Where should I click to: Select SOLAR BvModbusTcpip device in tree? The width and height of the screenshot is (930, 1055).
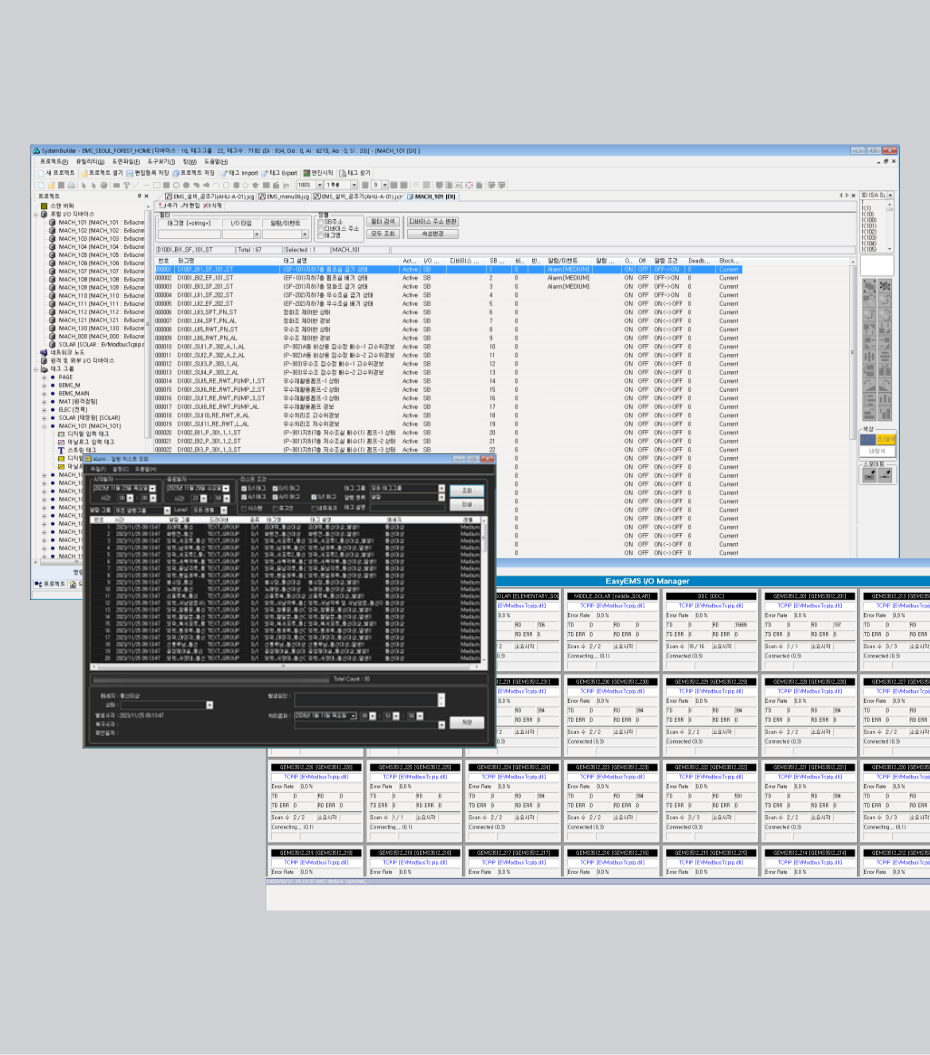(x=98, y=344)
